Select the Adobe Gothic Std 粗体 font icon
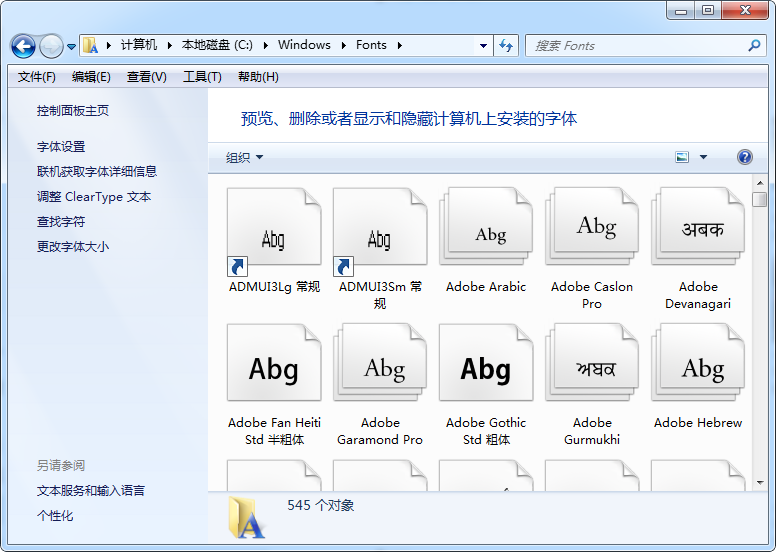 point(486,362)
